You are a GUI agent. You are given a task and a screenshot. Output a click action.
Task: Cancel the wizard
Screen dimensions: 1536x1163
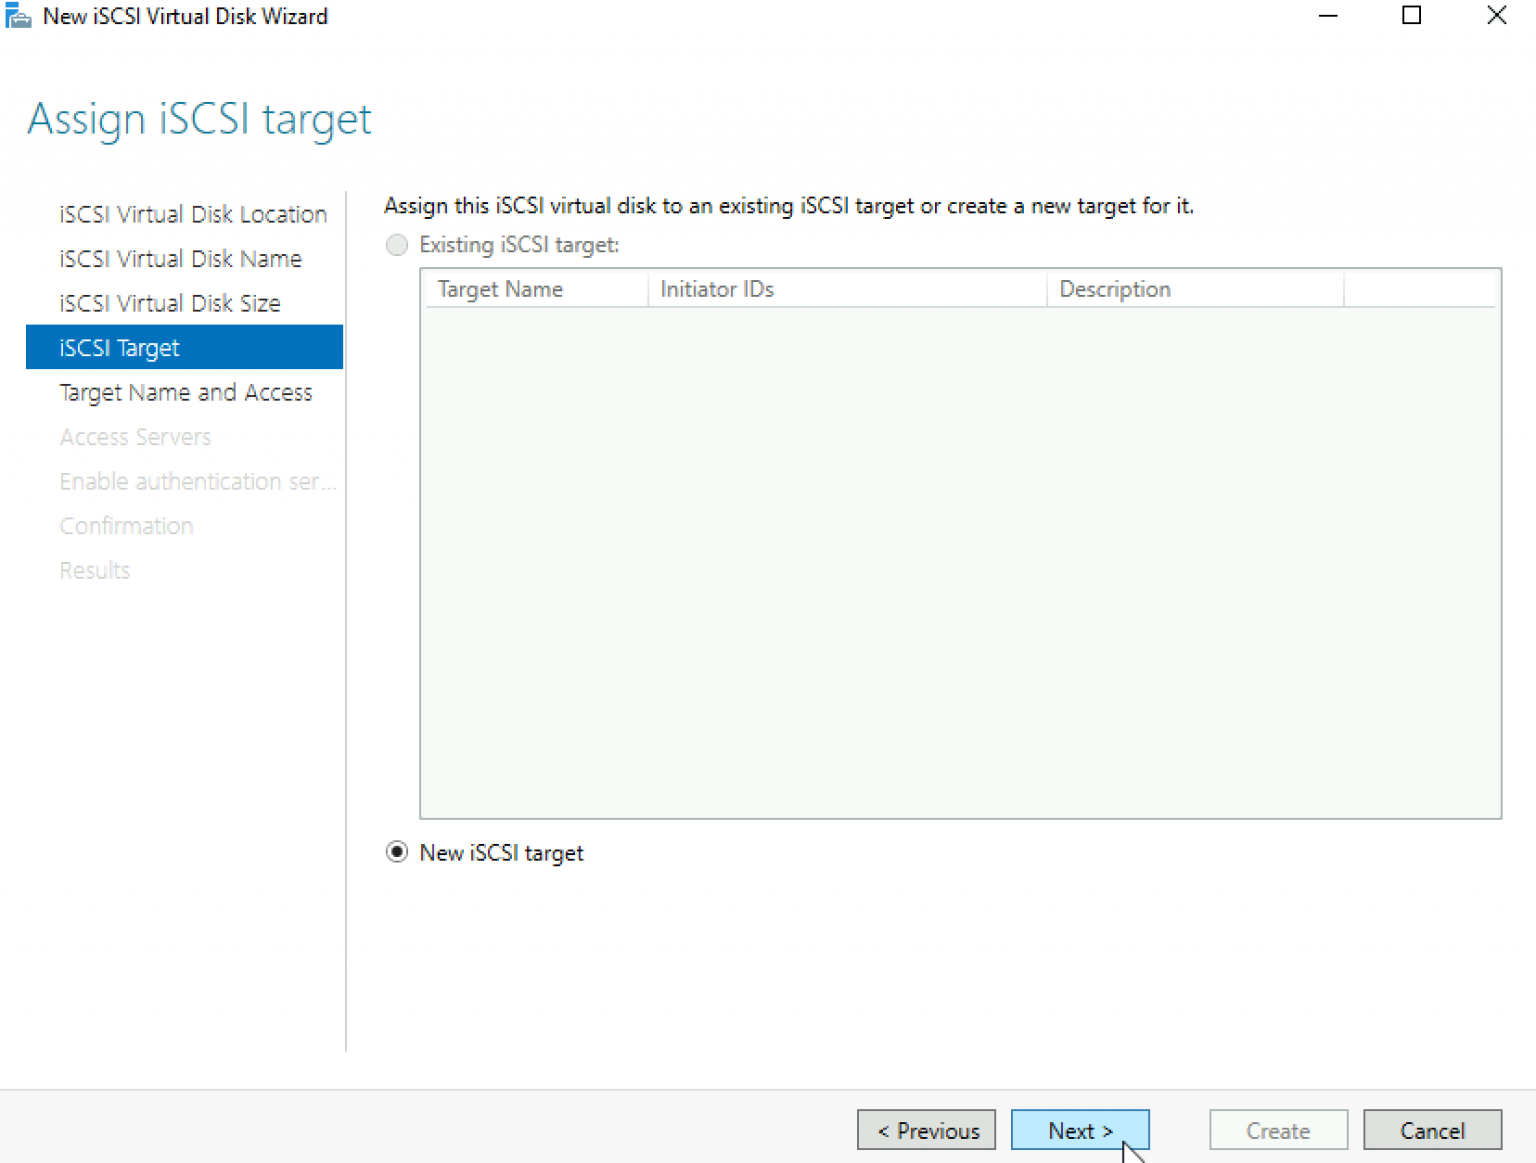coord(1432,1130)
